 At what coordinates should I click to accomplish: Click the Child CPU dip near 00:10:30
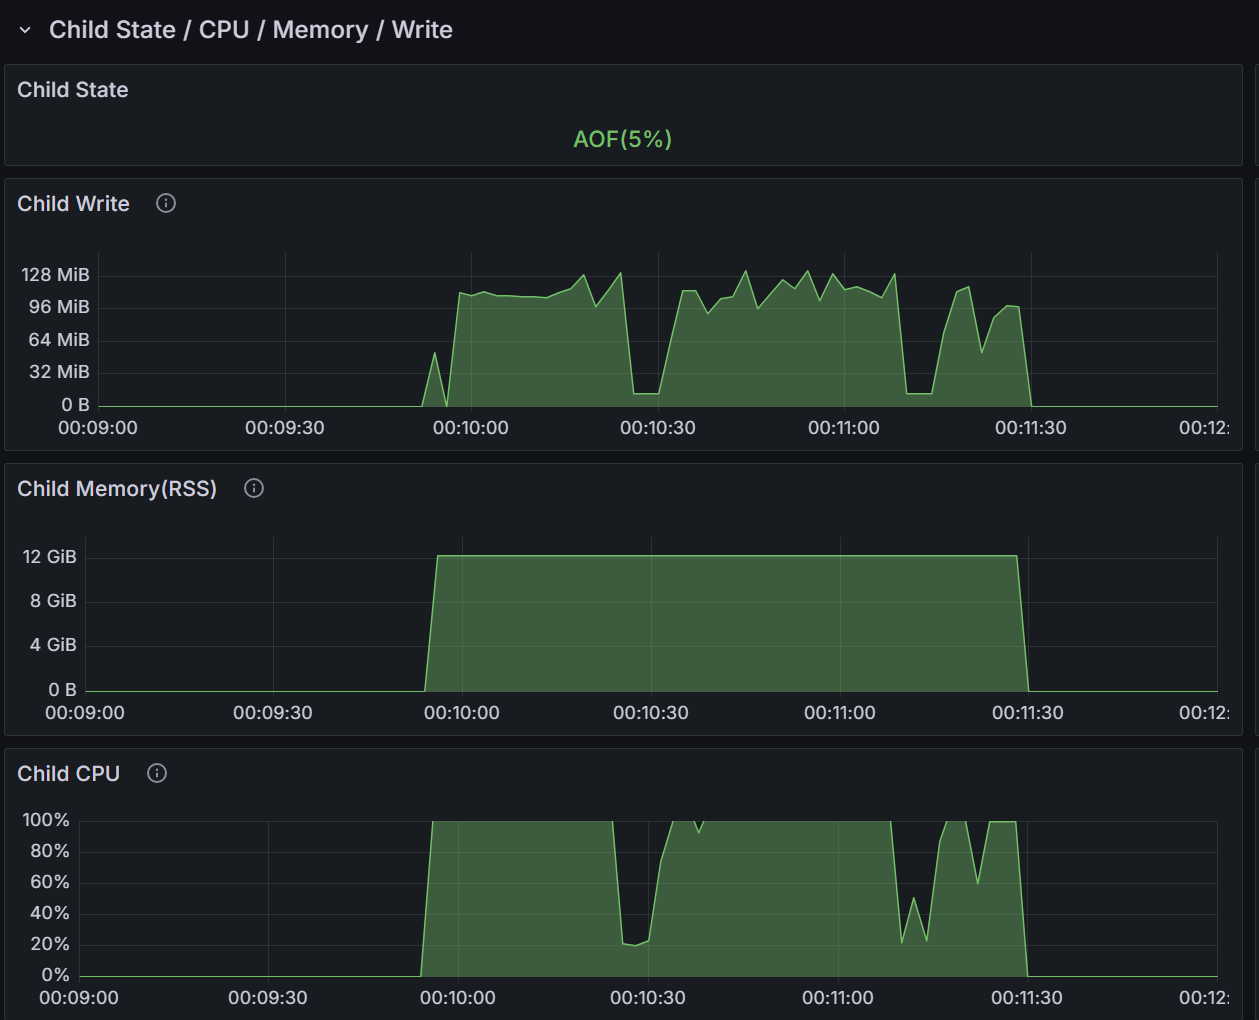(634, 944)
